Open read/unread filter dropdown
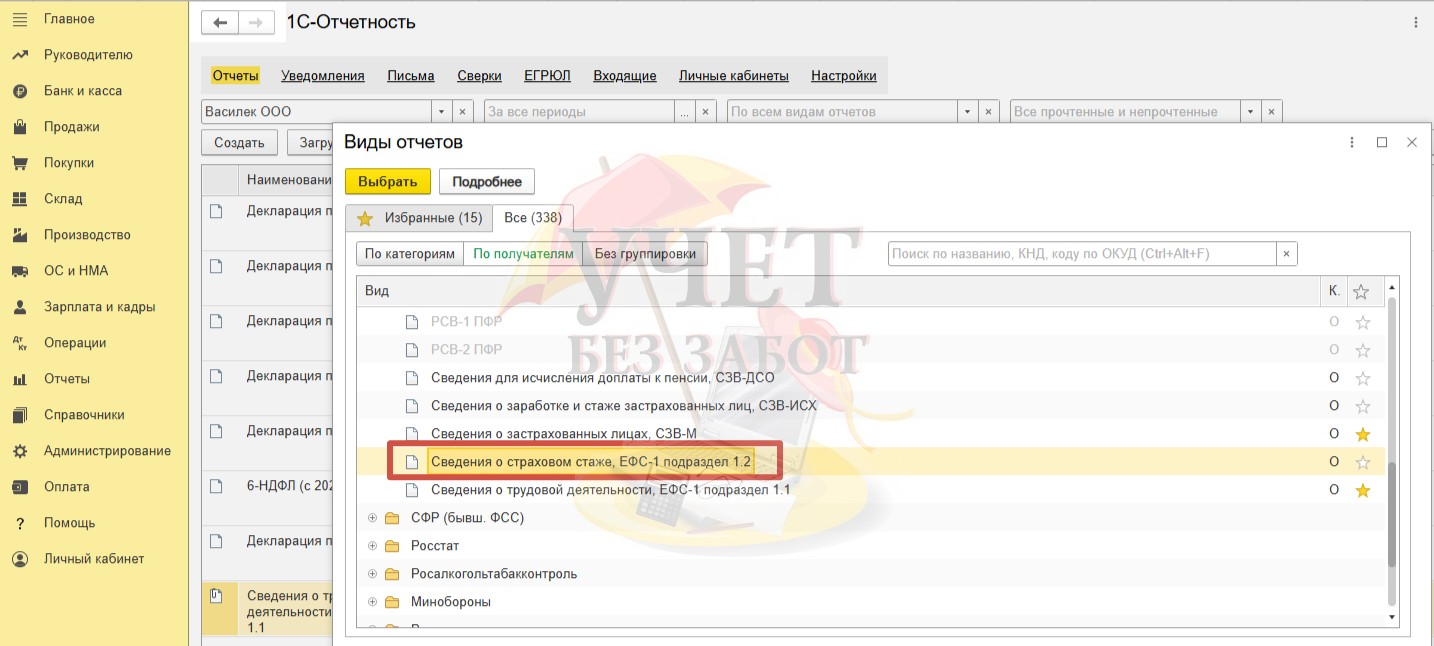This screenshot has height=646, width=1434. 1251,112
